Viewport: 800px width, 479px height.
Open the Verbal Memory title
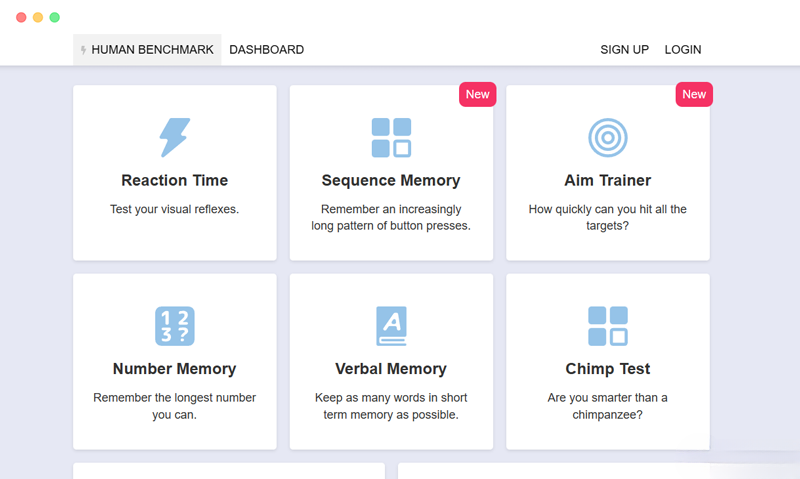pyautogui.click(x=391, y=369)
